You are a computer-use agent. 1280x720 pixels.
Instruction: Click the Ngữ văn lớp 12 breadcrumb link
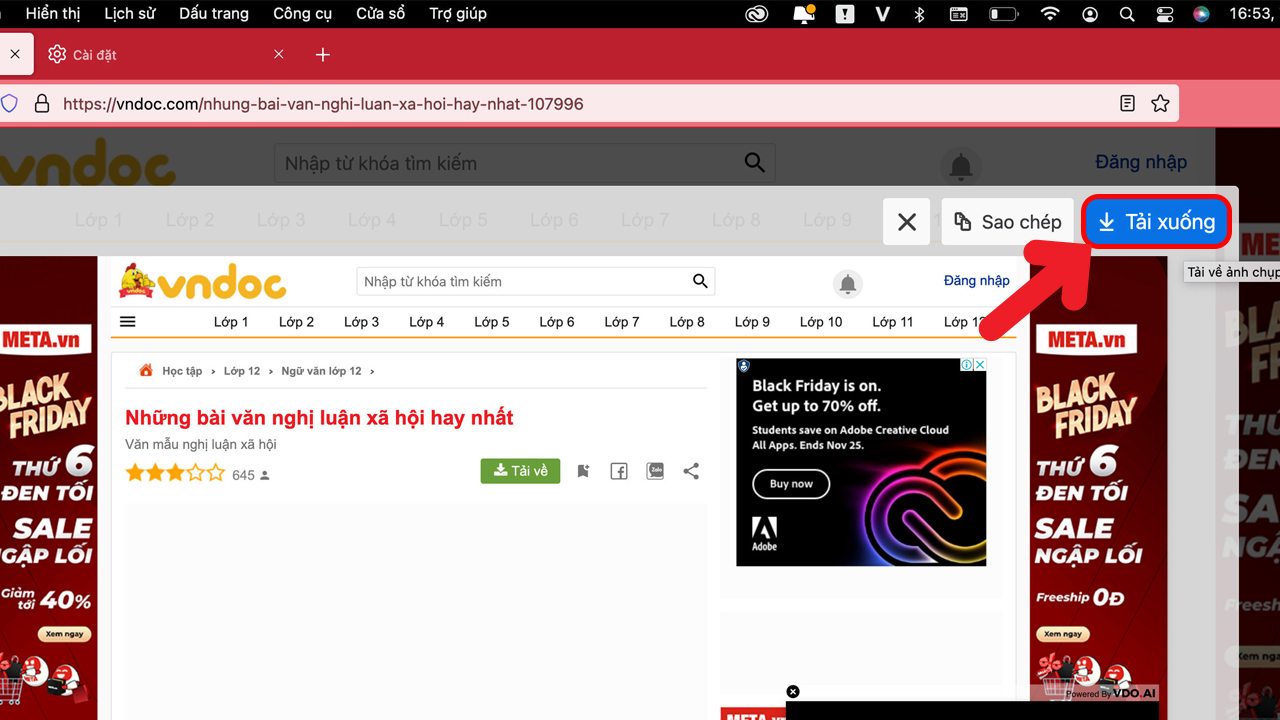pos(321,371)
